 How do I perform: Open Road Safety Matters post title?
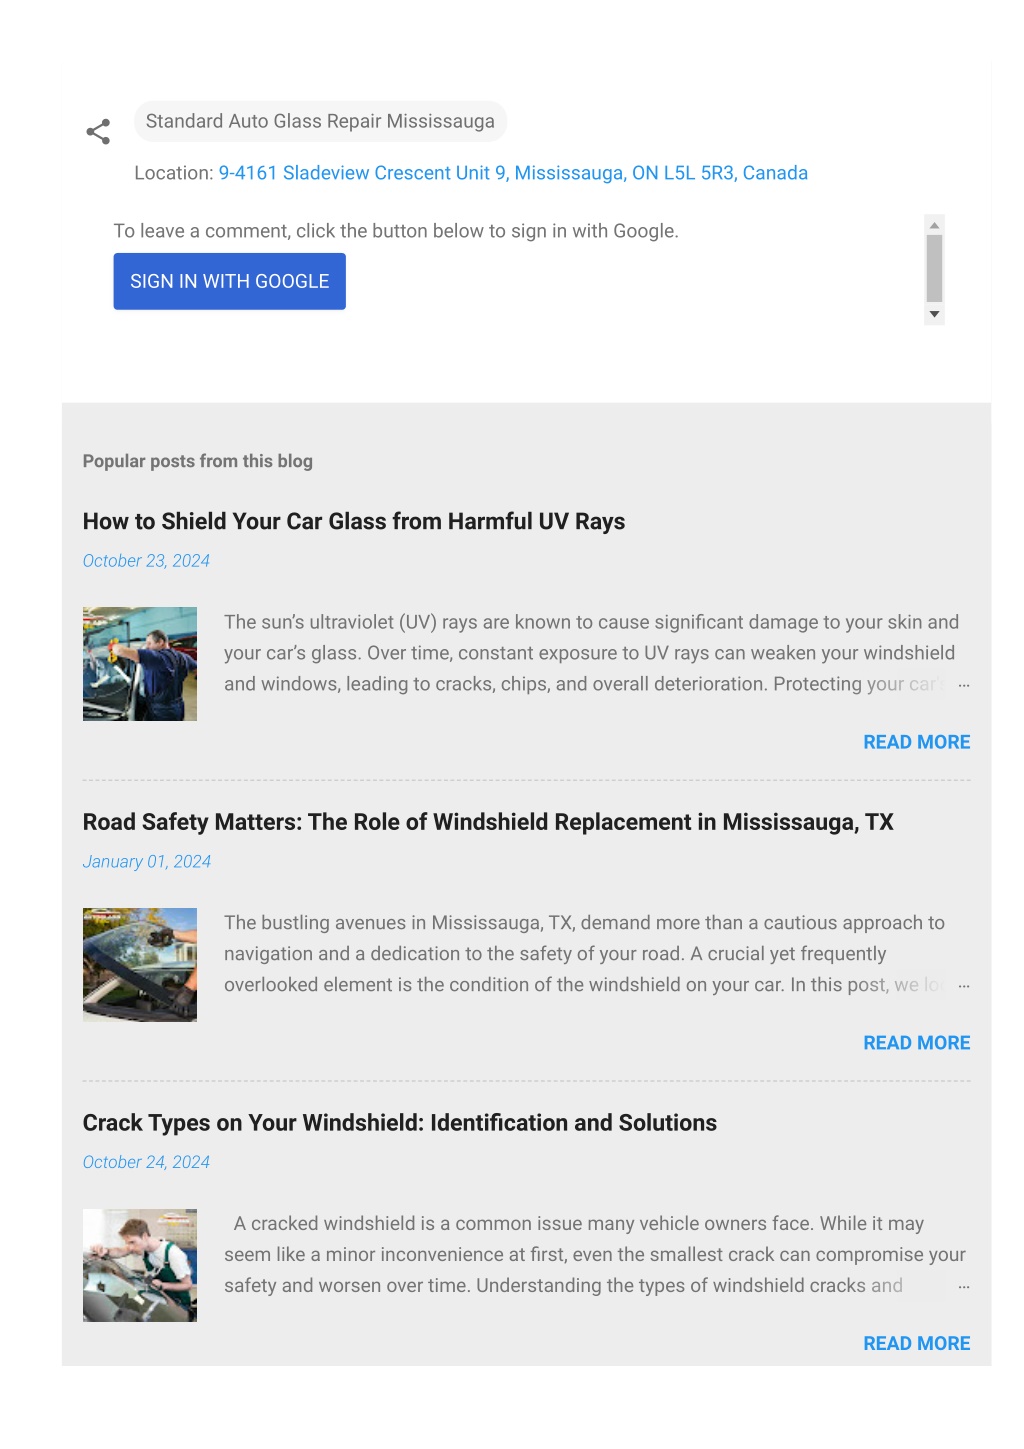pos(488,822)
